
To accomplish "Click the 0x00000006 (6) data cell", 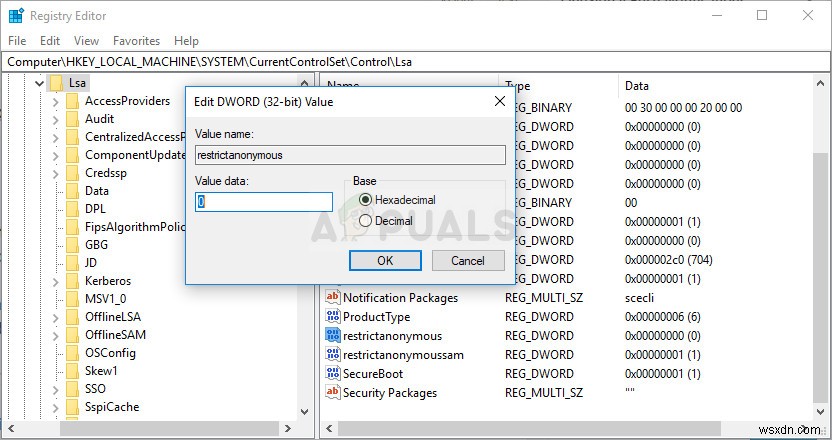I will pyautogui.click(x=663, y=317).
